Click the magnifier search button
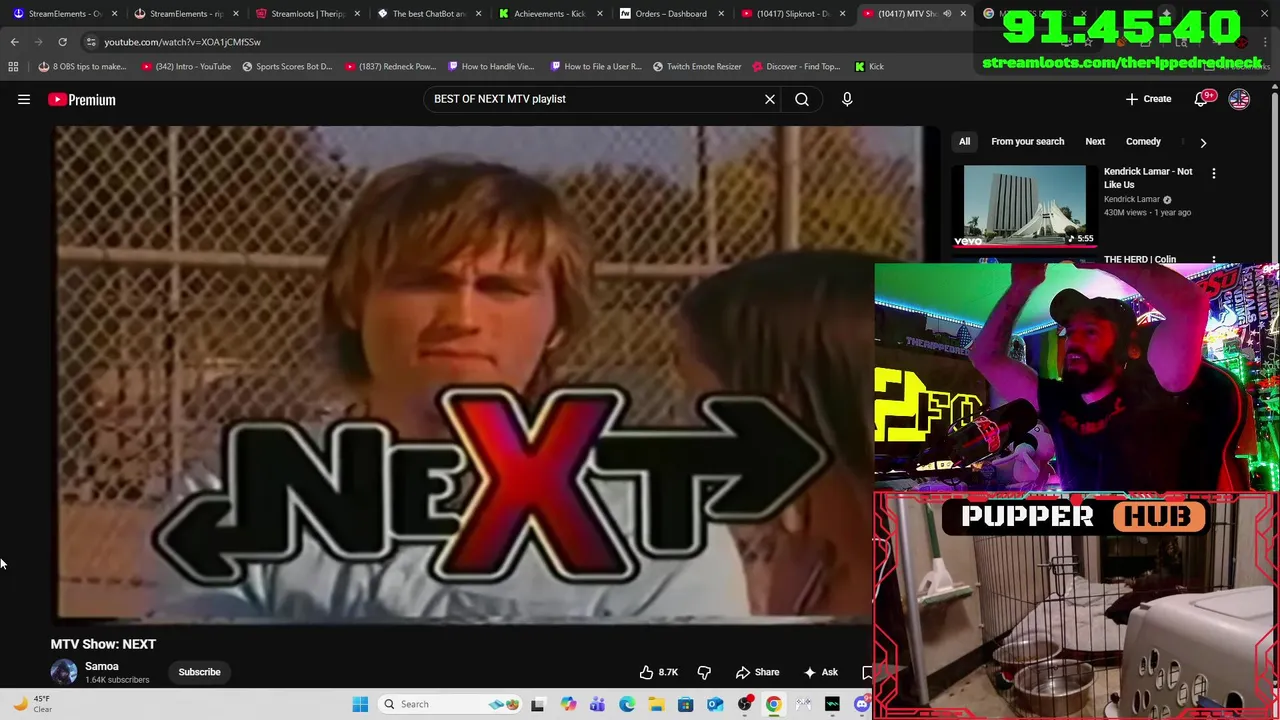The width and height of the screenshot is (1280, 720). click(802, 99)
